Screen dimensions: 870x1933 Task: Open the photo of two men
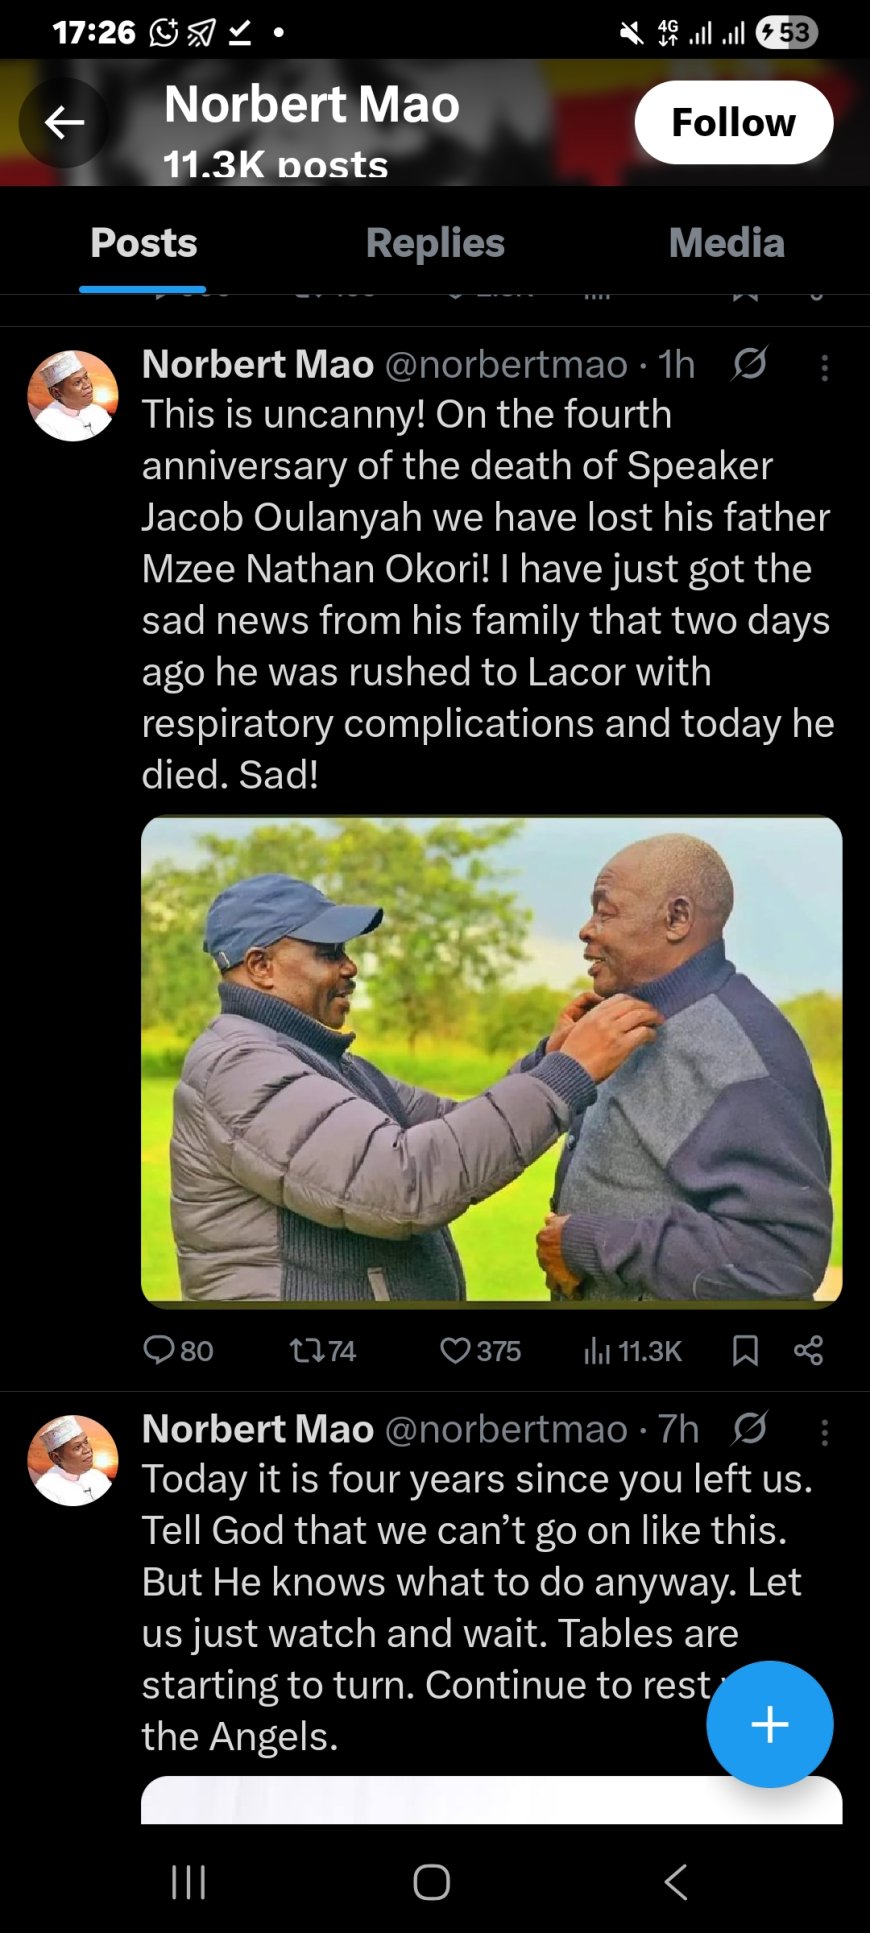pyautogui.click(x=491, y=1061)
